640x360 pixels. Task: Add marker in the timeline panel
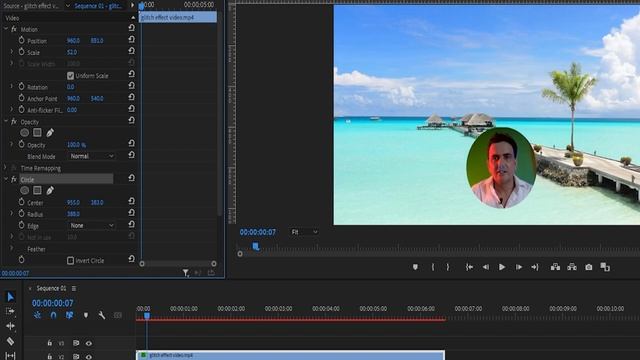pyautogui.click(x=86, y=315)
